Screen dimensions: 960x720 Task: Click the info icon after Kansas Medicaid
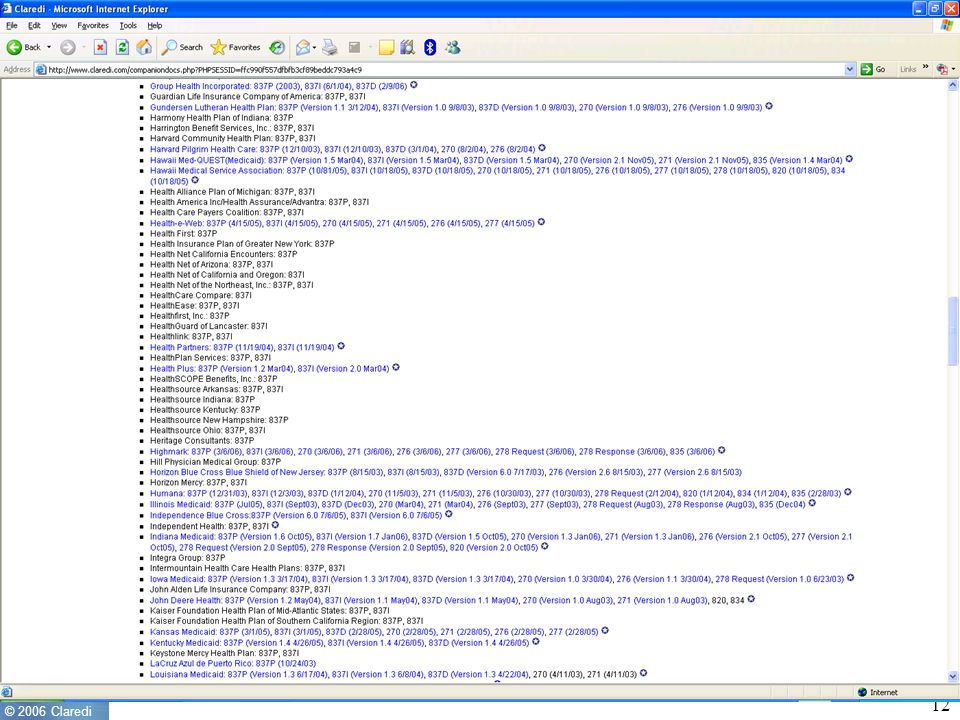[605, 631]
